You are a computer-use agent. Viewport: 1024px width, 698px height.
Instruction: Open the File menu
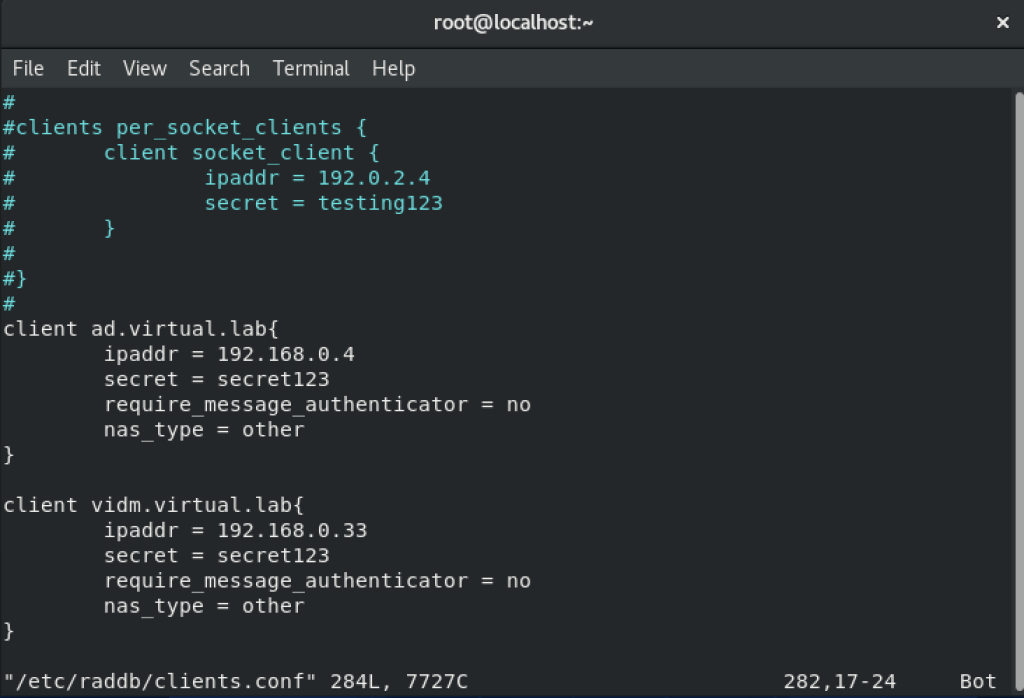click(28, 68)
